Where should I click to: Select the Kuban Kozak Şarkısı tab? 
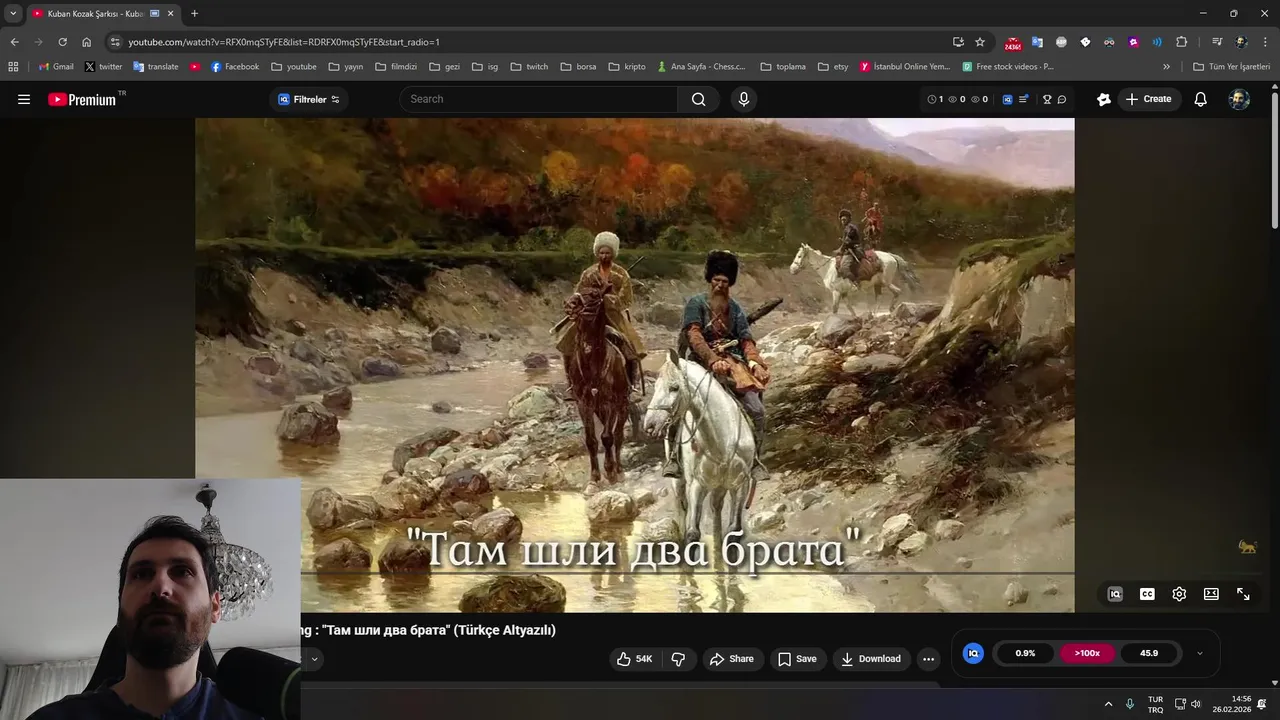(x=103, y=14)
